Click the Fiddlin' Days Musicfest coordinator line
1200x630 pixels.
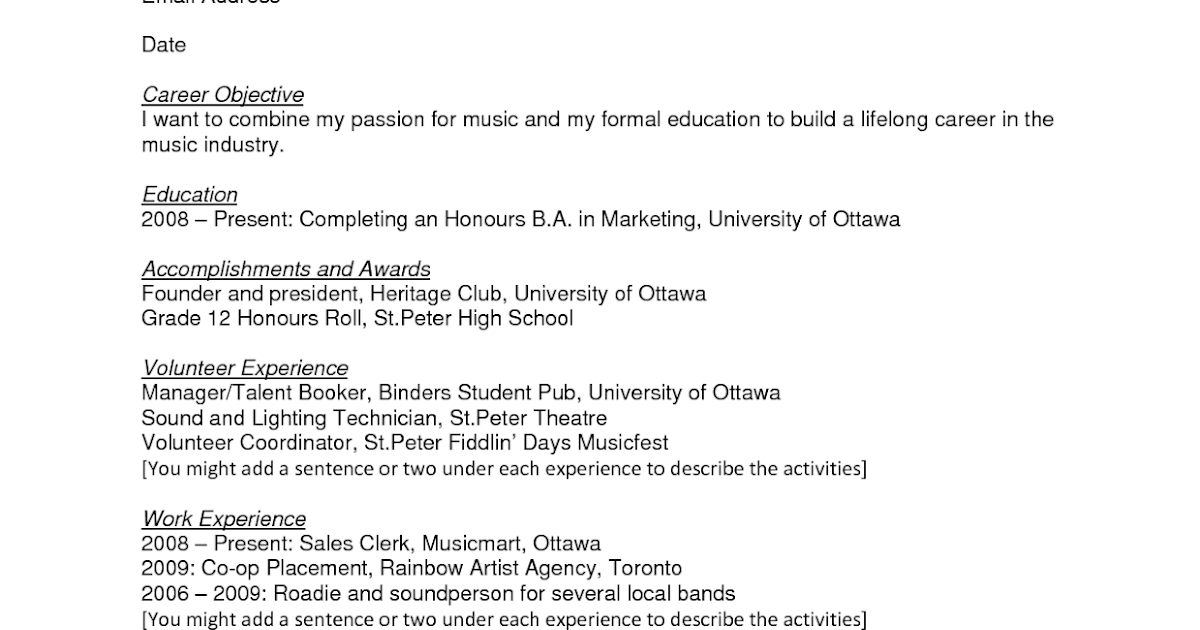[x=404, y=443]
